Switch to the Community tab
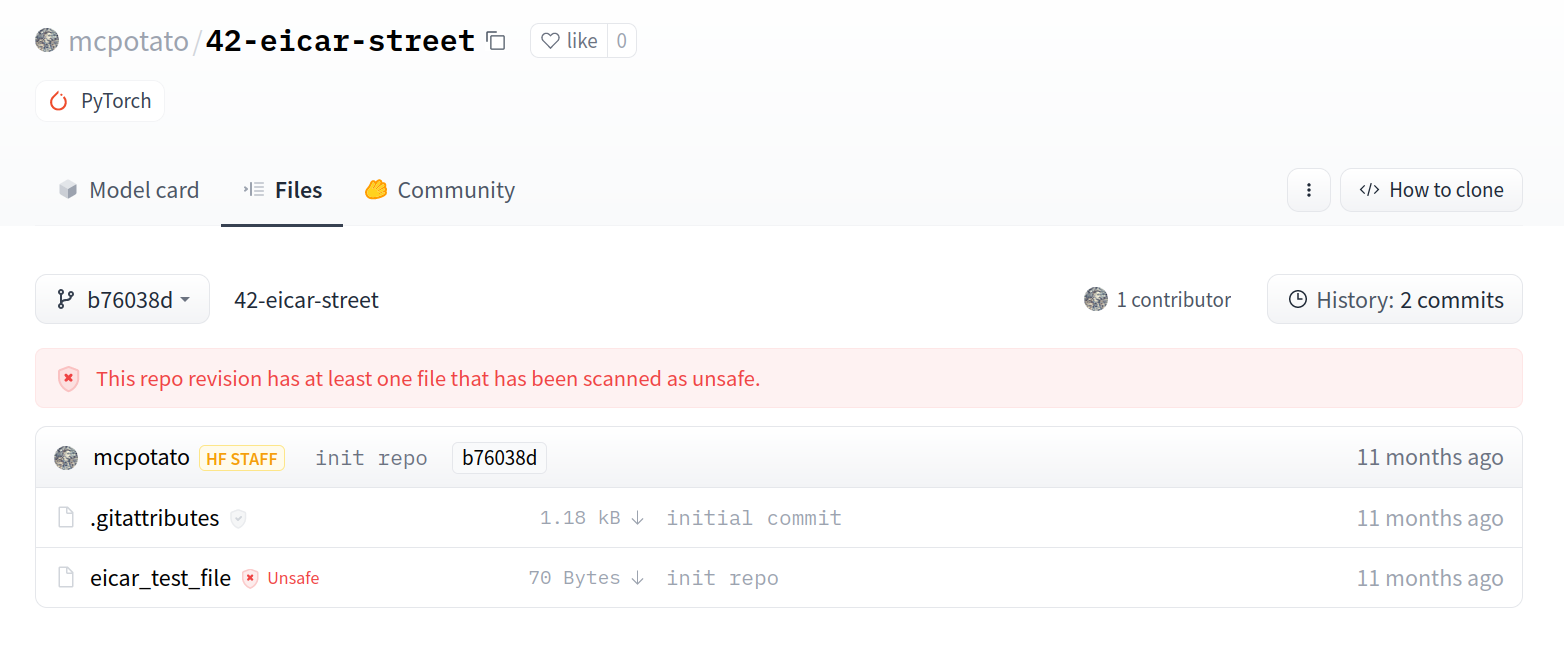Viewport: 1564px width, 645px height. [440, 190]
